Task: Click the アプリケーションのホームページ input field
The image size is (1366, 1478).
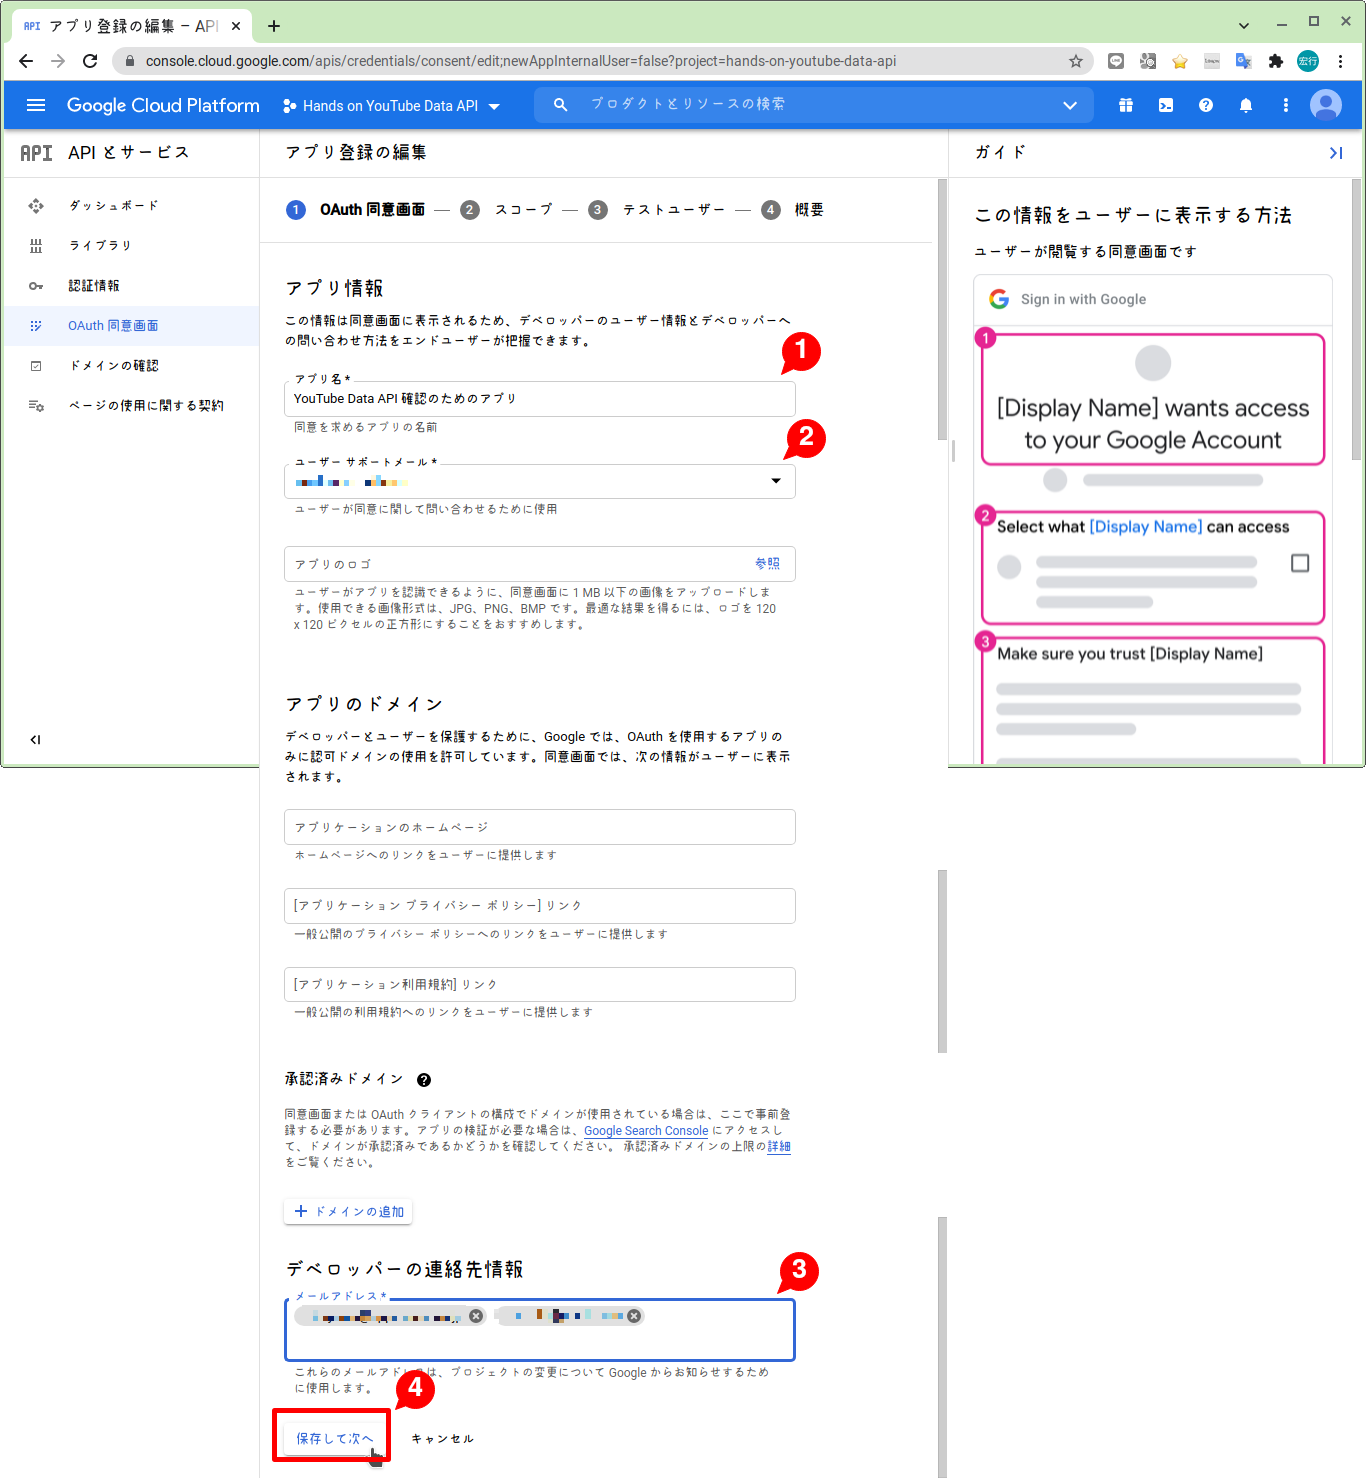Action: (539, 827)
